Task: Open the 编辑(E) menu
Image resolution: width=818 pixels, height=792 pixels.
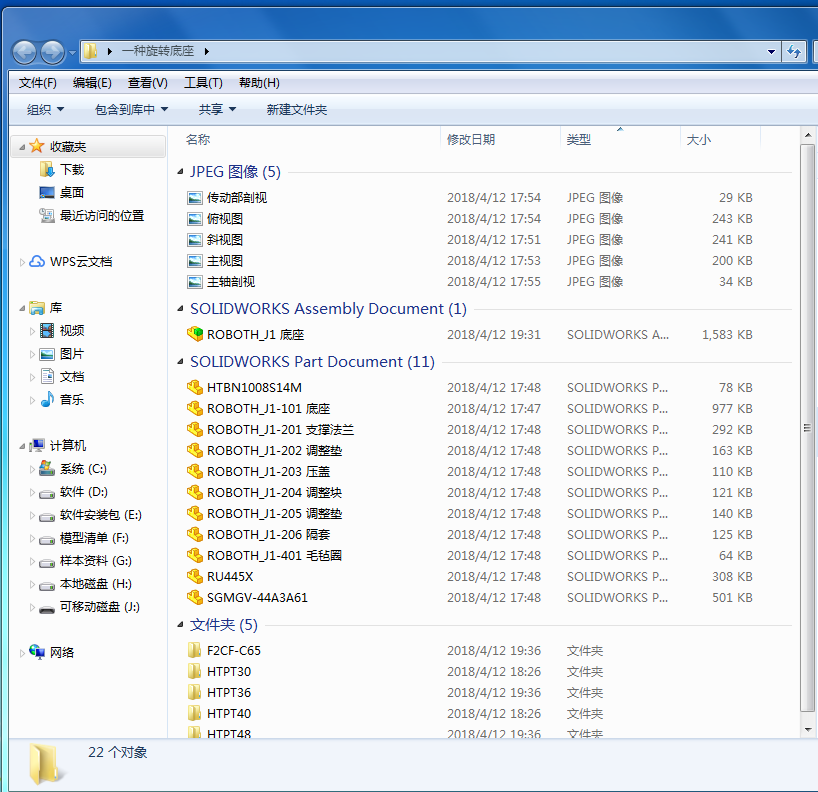Action: tap(92, 83)
